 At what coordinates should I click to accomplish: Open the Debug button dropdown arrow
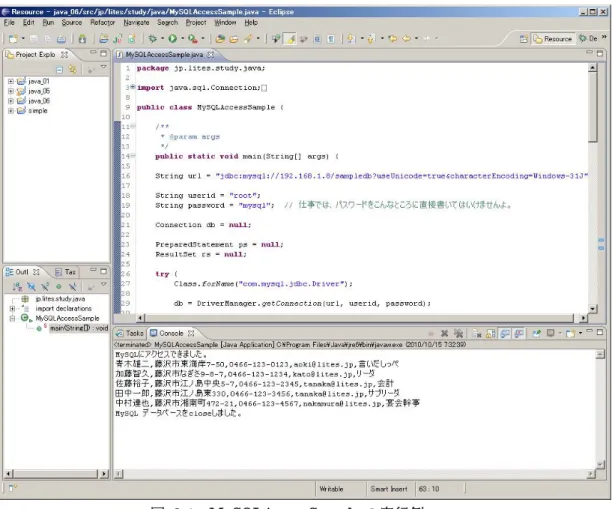[x=162, y=38]
